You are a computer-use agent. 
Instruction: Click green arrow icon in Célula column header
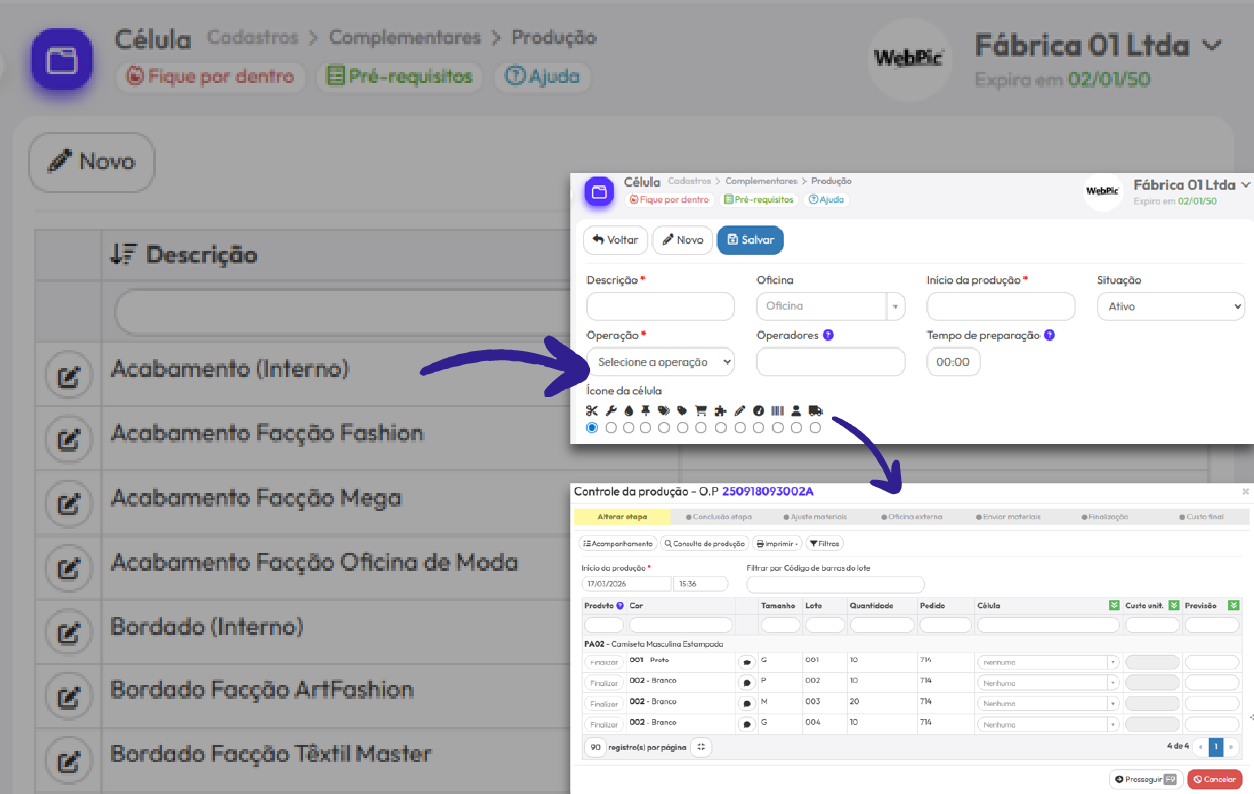[1113, 606]
